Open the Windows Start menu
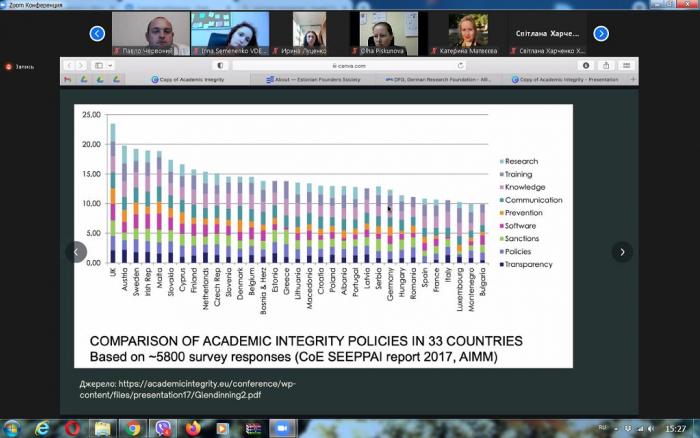Screen dimensions: 700x438 [12, 428]
